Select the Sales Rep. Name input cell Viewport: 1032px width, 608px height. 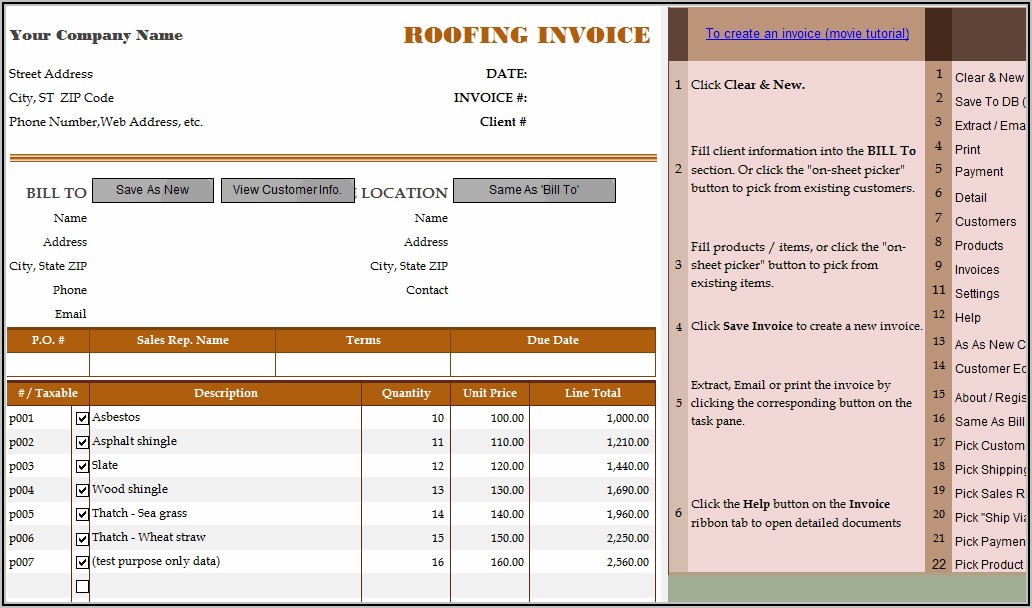click(x=182, y=365)
